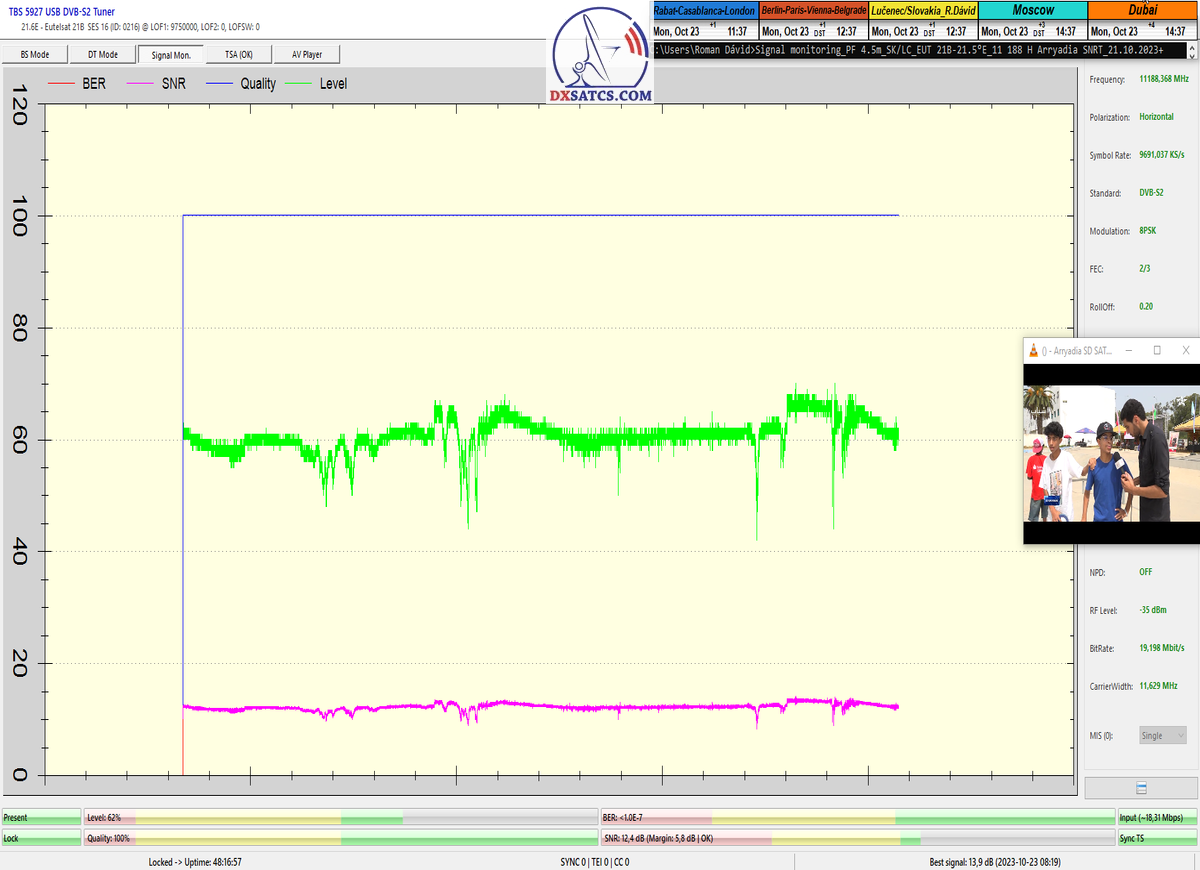Switch to the BS Mode tab
This screenshot has width=1200, height=870.
point(34,54)
